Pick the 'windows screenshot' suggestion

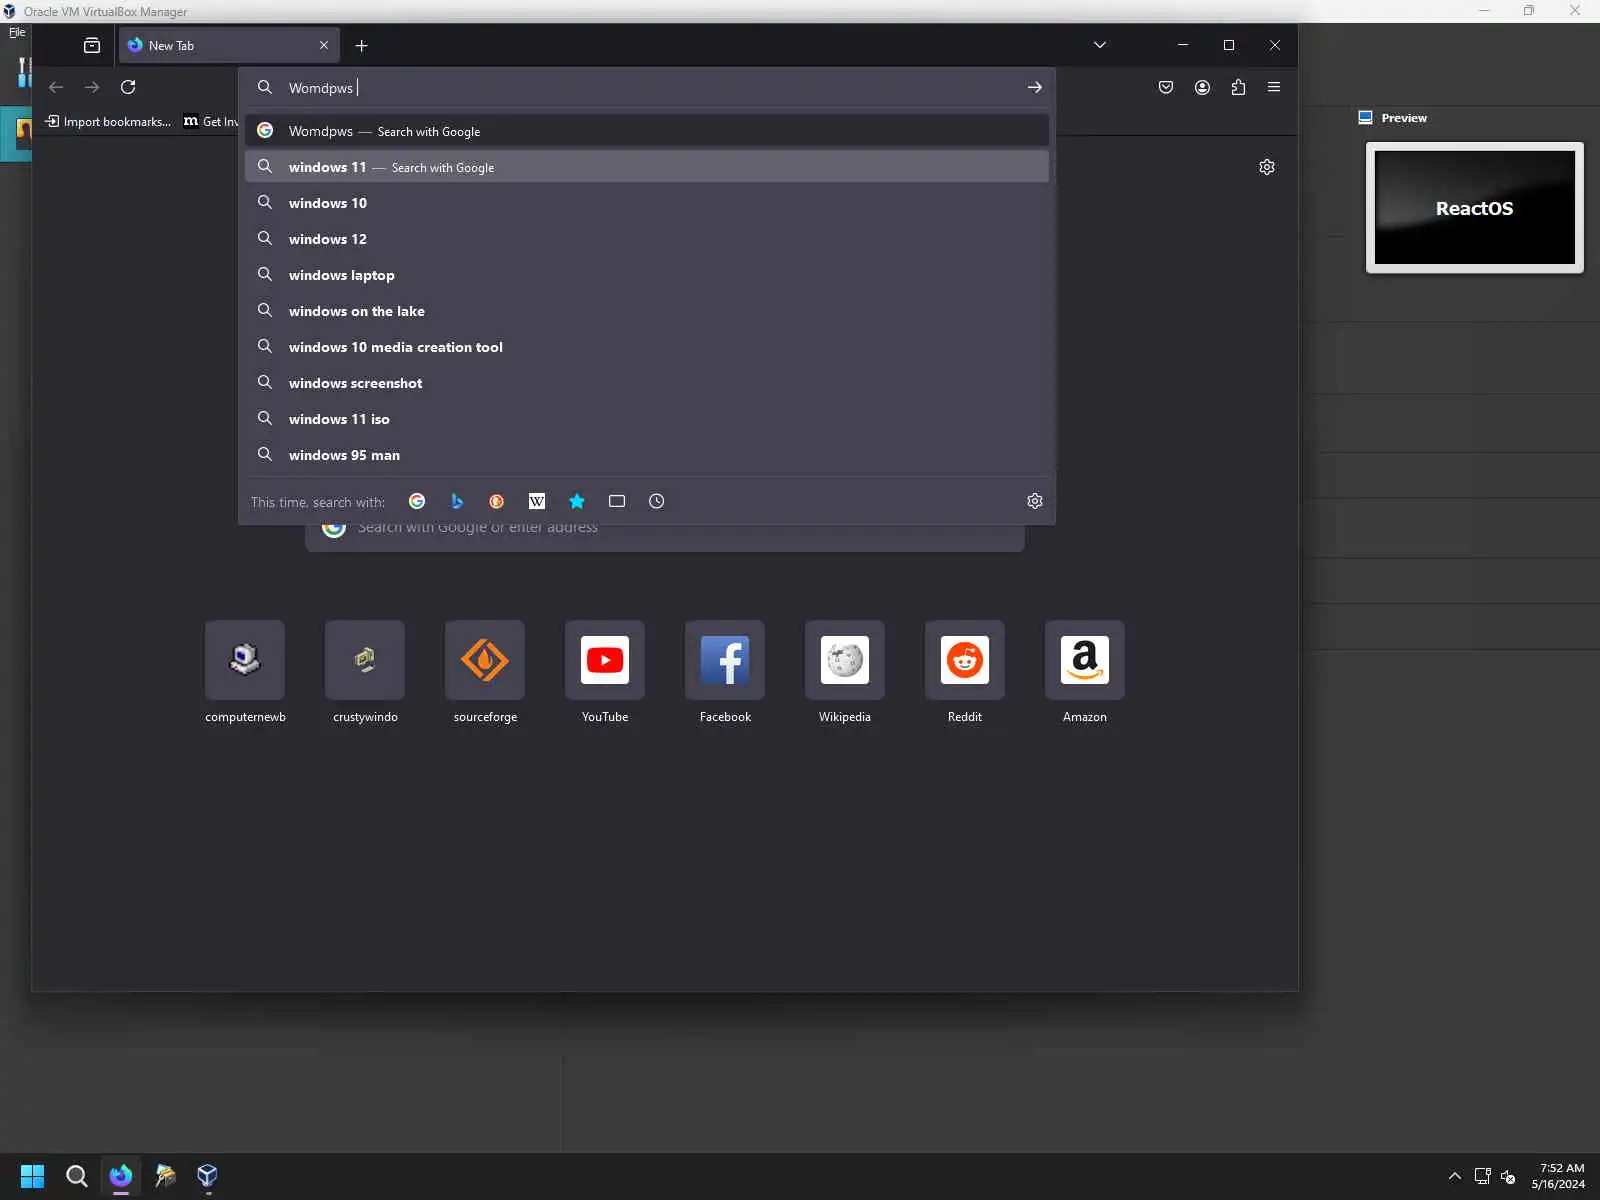[647, 383]
